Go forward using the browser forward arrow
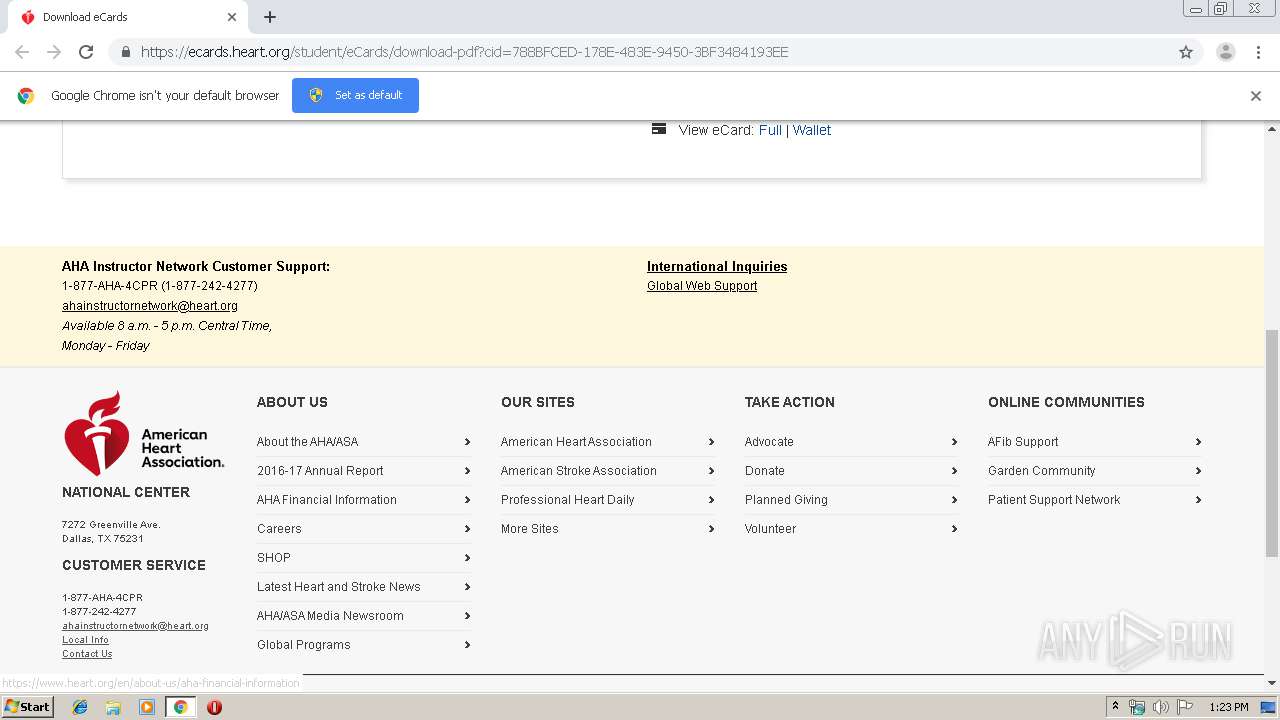This screenshot has height=720, width=1280. 54,52
